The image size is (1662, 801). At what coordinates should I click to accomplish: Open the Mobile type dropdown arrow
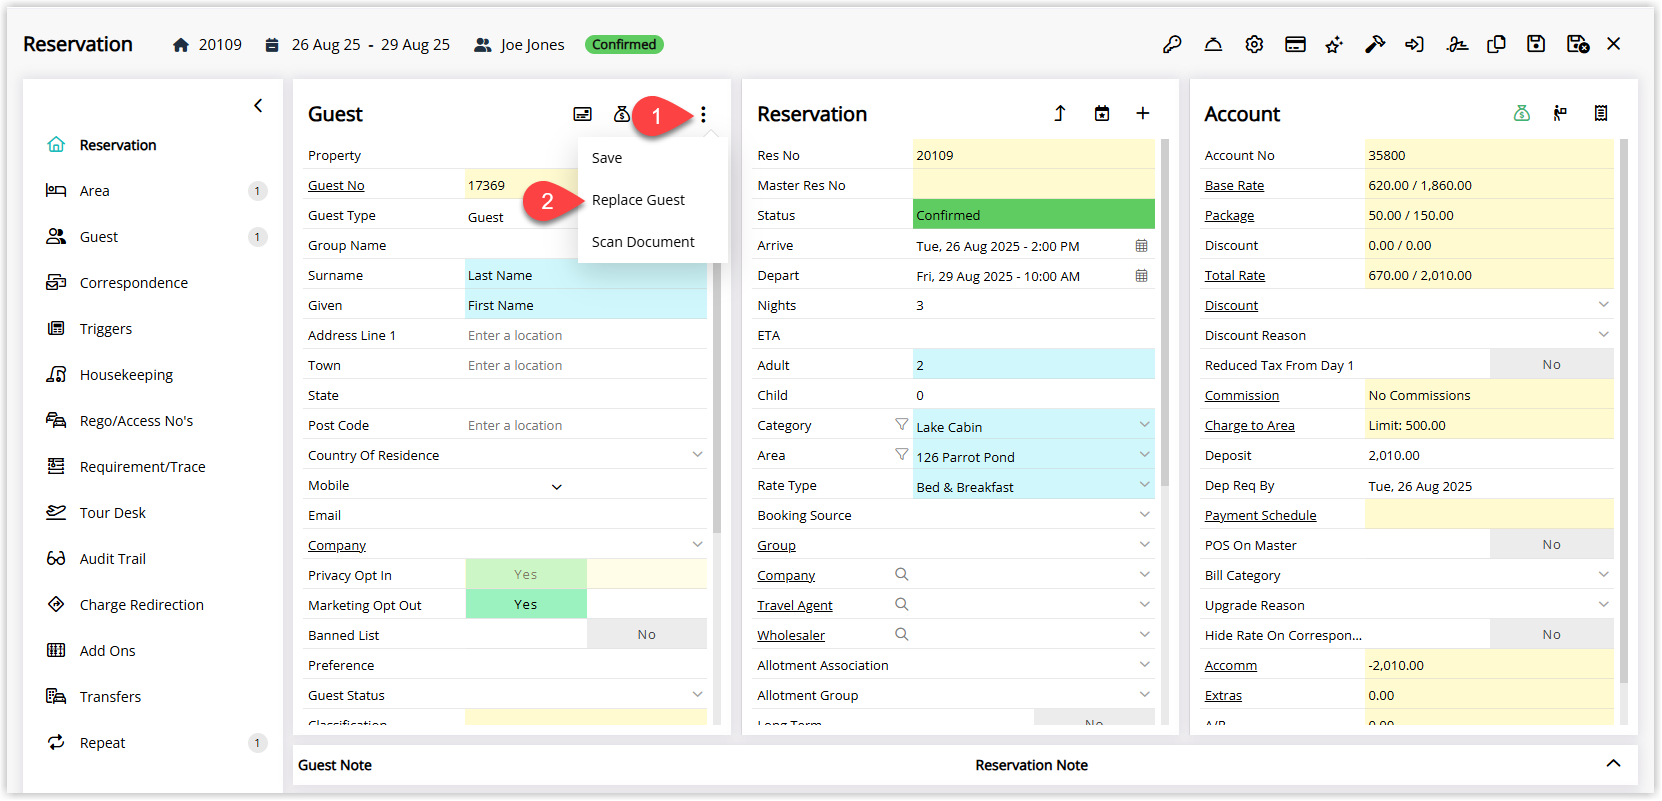click(x=557, y=487)
